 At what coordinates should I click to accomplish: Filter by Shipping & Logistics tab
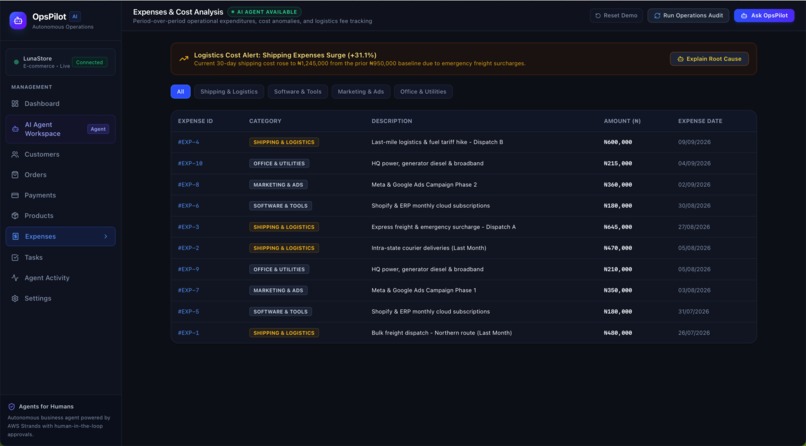click(x=229, y=91)
